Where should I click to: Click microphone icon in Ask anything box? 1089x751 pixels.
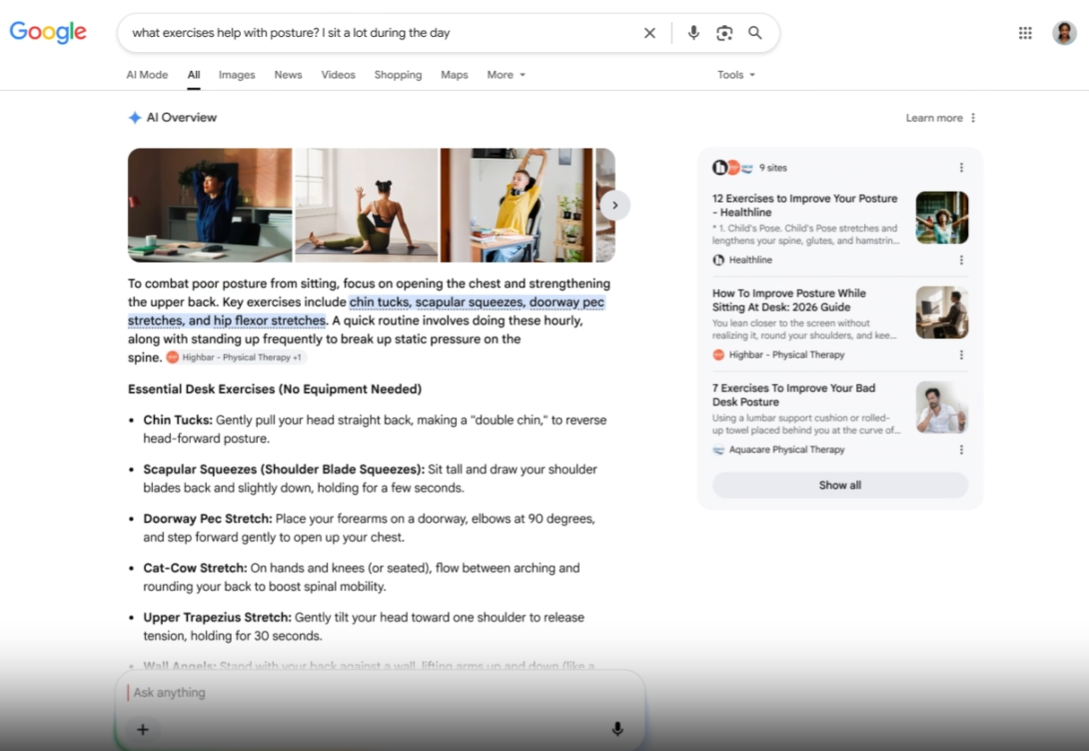point(617,729)
